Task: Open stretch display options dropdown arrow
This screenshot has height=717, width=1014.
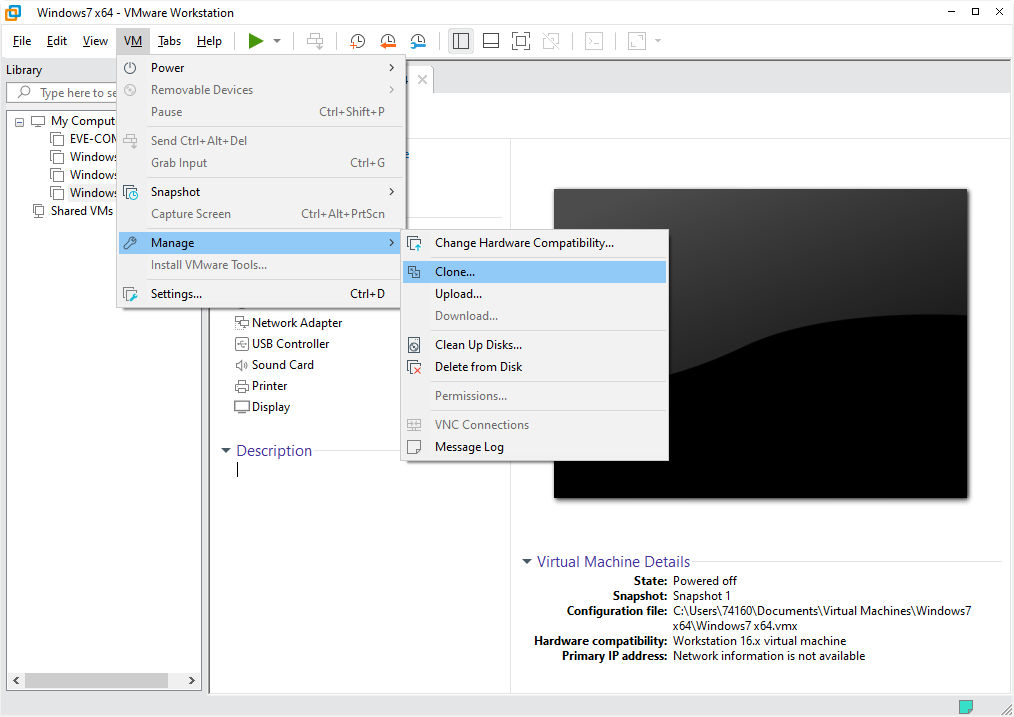Action: 658,41
